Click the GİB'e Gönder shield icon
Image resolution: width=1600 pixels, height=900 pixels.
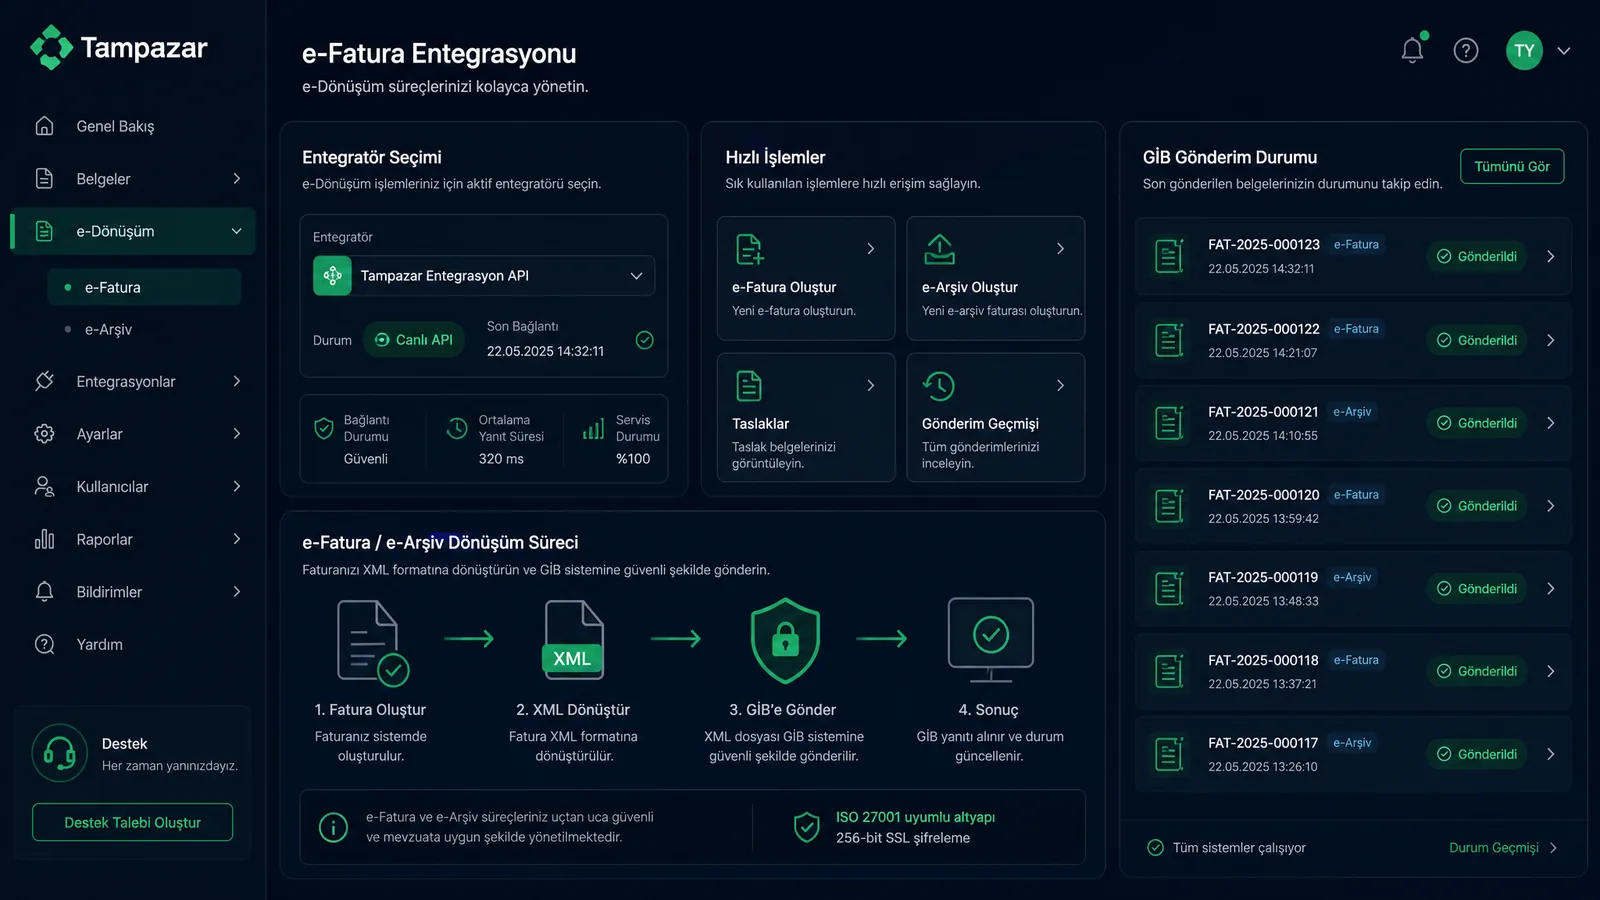(785, 641)
